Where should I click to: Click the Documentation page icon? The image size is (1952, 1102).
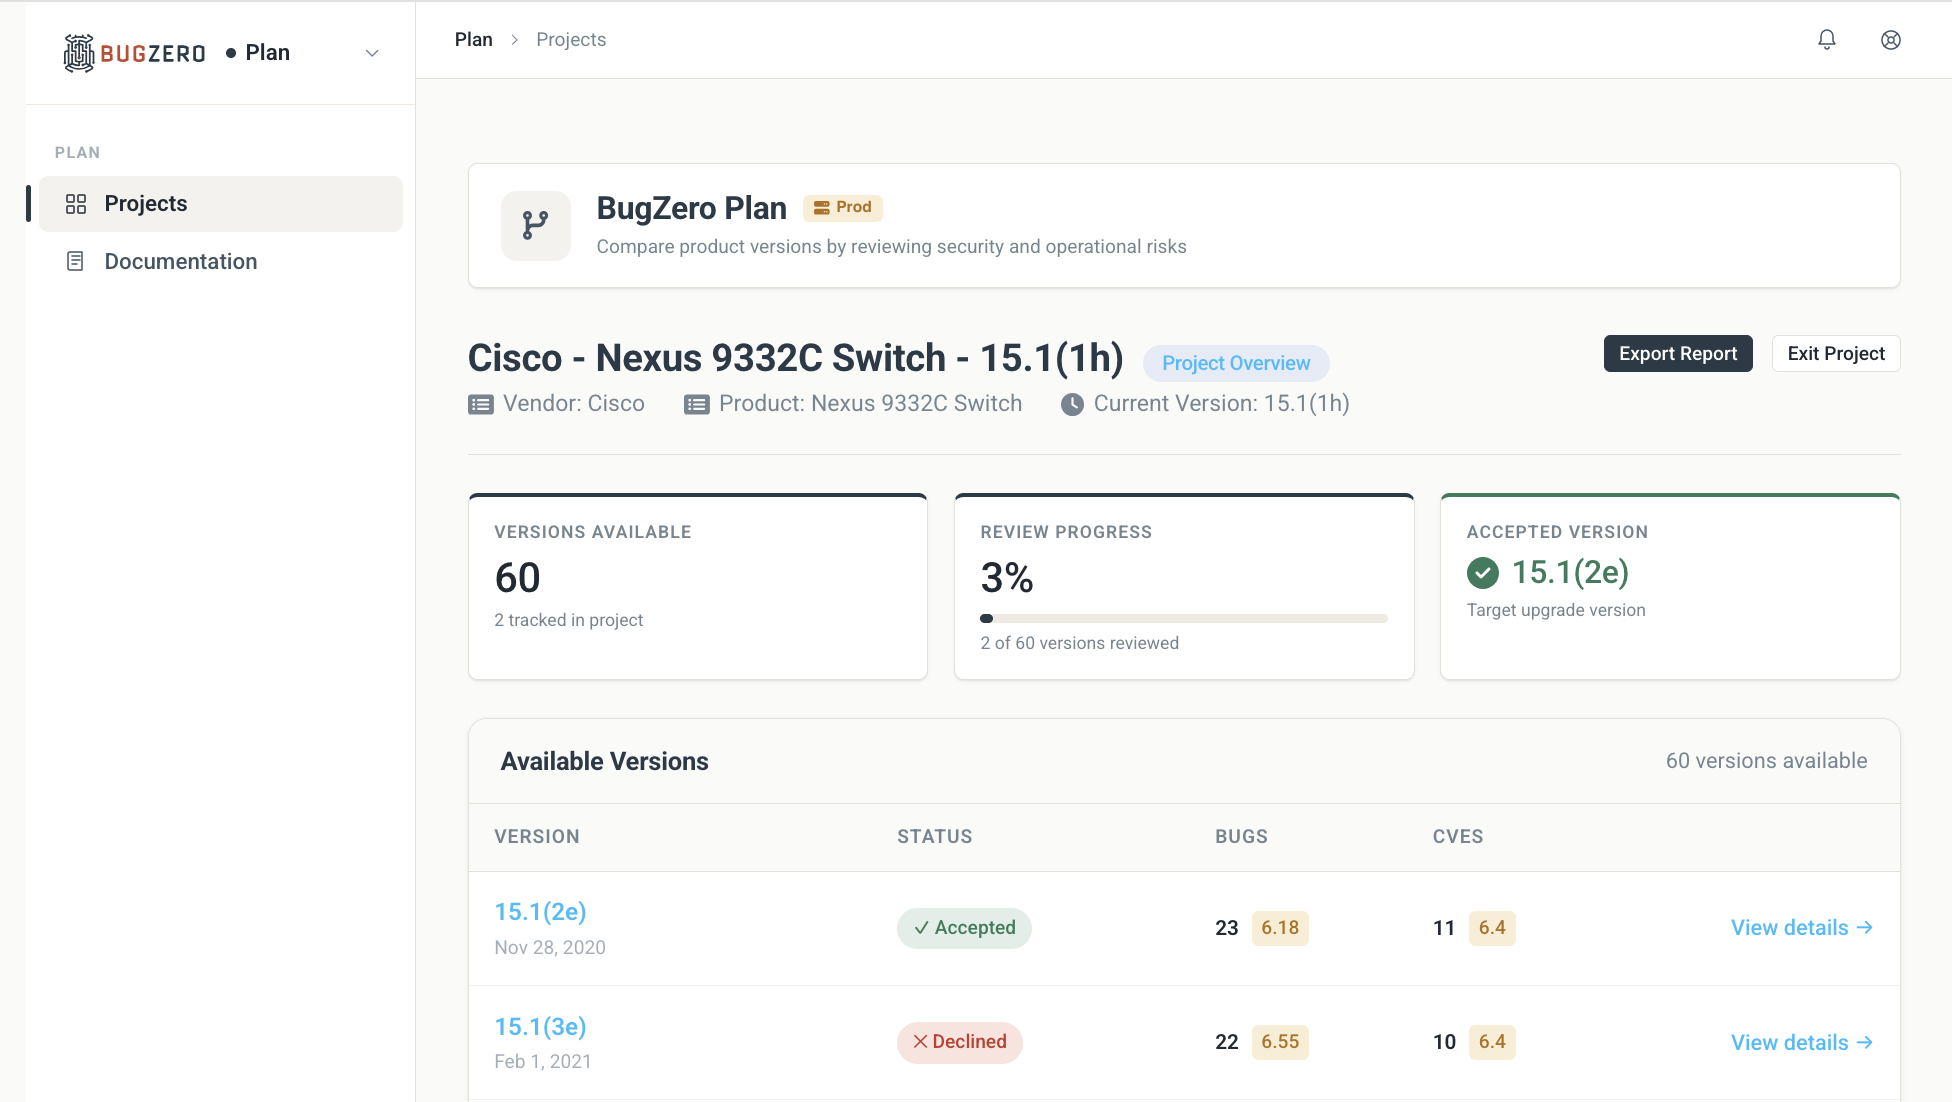(75, 262)
